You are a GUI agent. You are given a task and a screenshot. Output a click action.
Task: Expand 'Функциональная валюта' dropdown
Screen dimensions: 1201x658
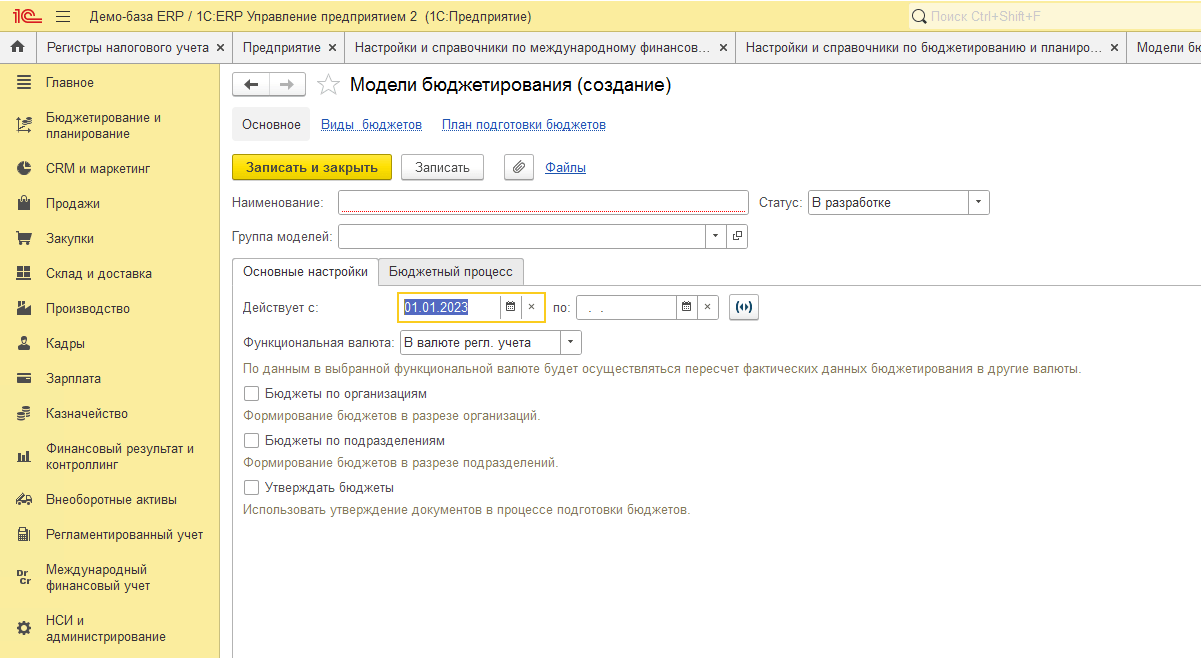pyautogui.click(x=570, y=343)
